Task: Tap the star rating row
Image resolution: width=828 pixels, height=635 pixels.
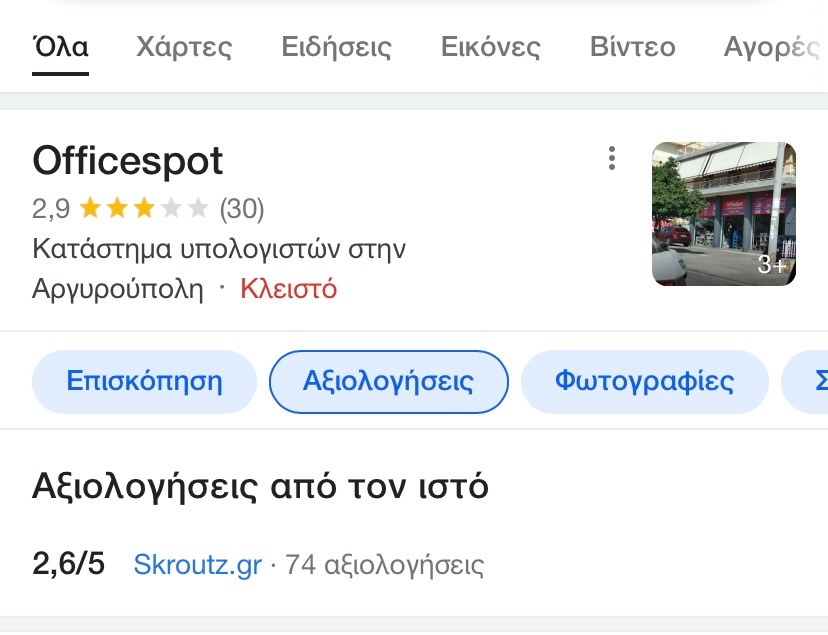Action: pyautogui.click(x=144, y=208)
